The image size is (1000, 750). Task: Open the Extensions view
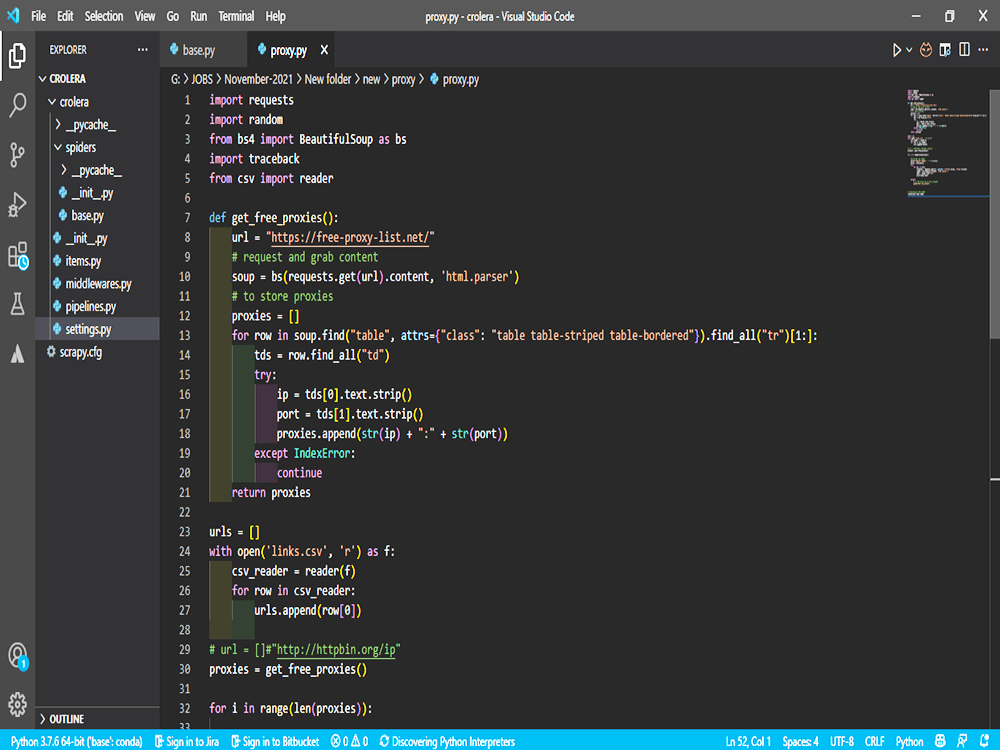pyautogui.click(x=16, y=255)
